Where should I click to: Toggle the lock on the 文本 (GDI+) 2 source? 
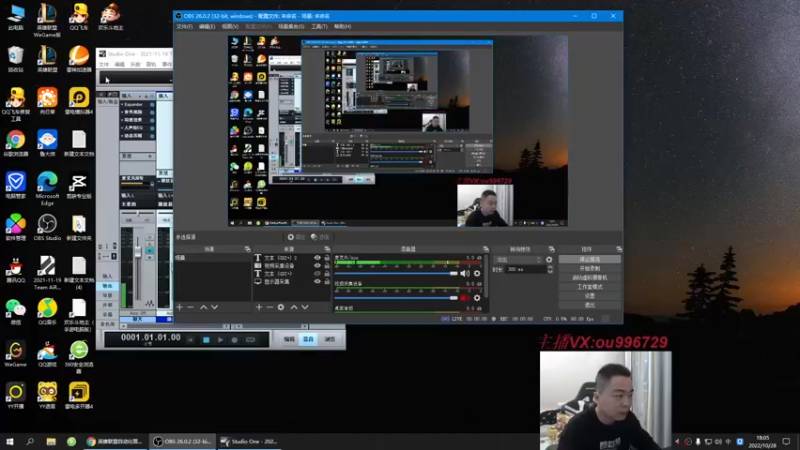point(327,258)
